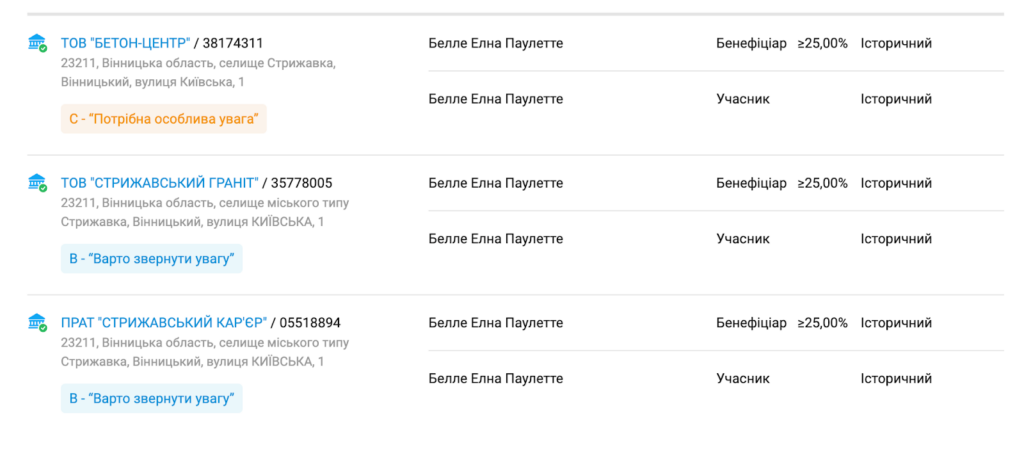This screenshot has width=1024, height=452.
Task: Click the company icon beside ТОВ "СТРИЖАВСЬКИЙ ГРАНІТ"
Action: click(x=38, y=183)
